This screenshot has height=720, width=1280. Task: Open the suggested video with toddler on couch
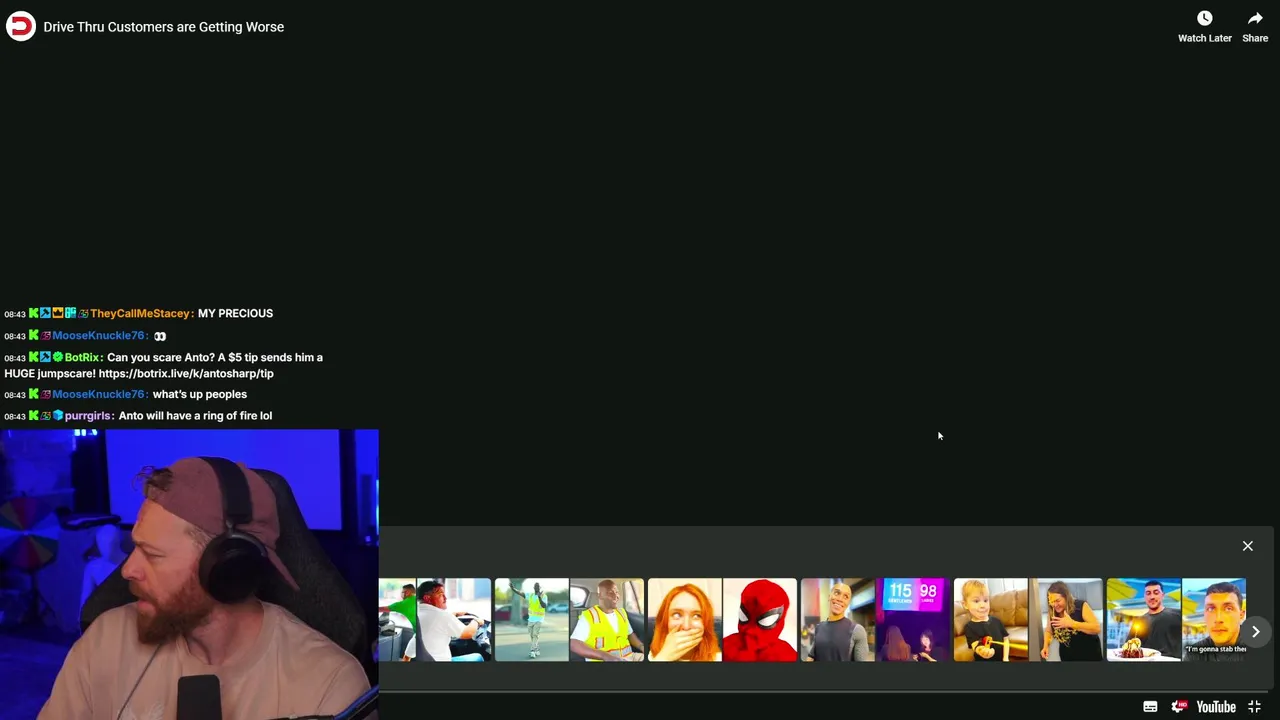(x=1028, y=620)
